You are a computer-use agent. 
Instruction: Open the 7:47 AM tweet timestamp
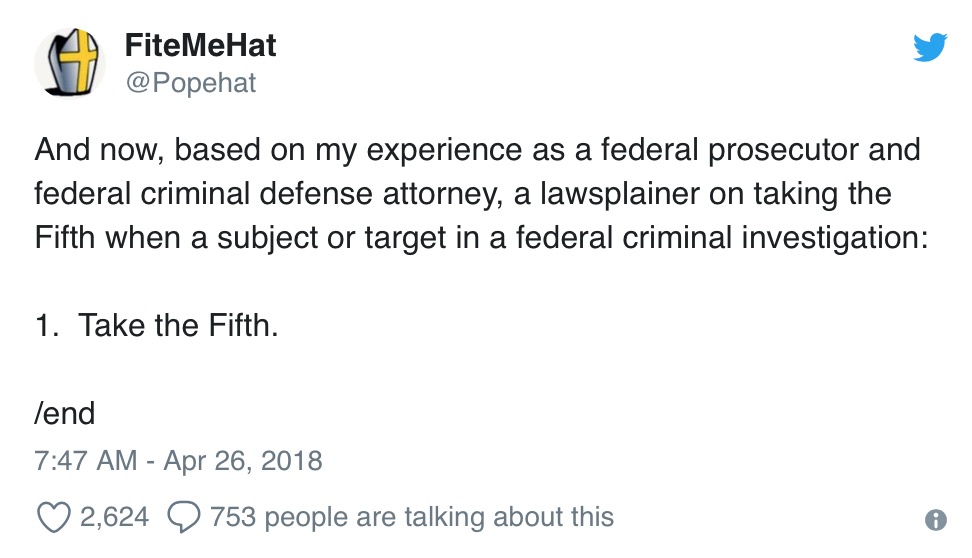(x=86, y=461)
